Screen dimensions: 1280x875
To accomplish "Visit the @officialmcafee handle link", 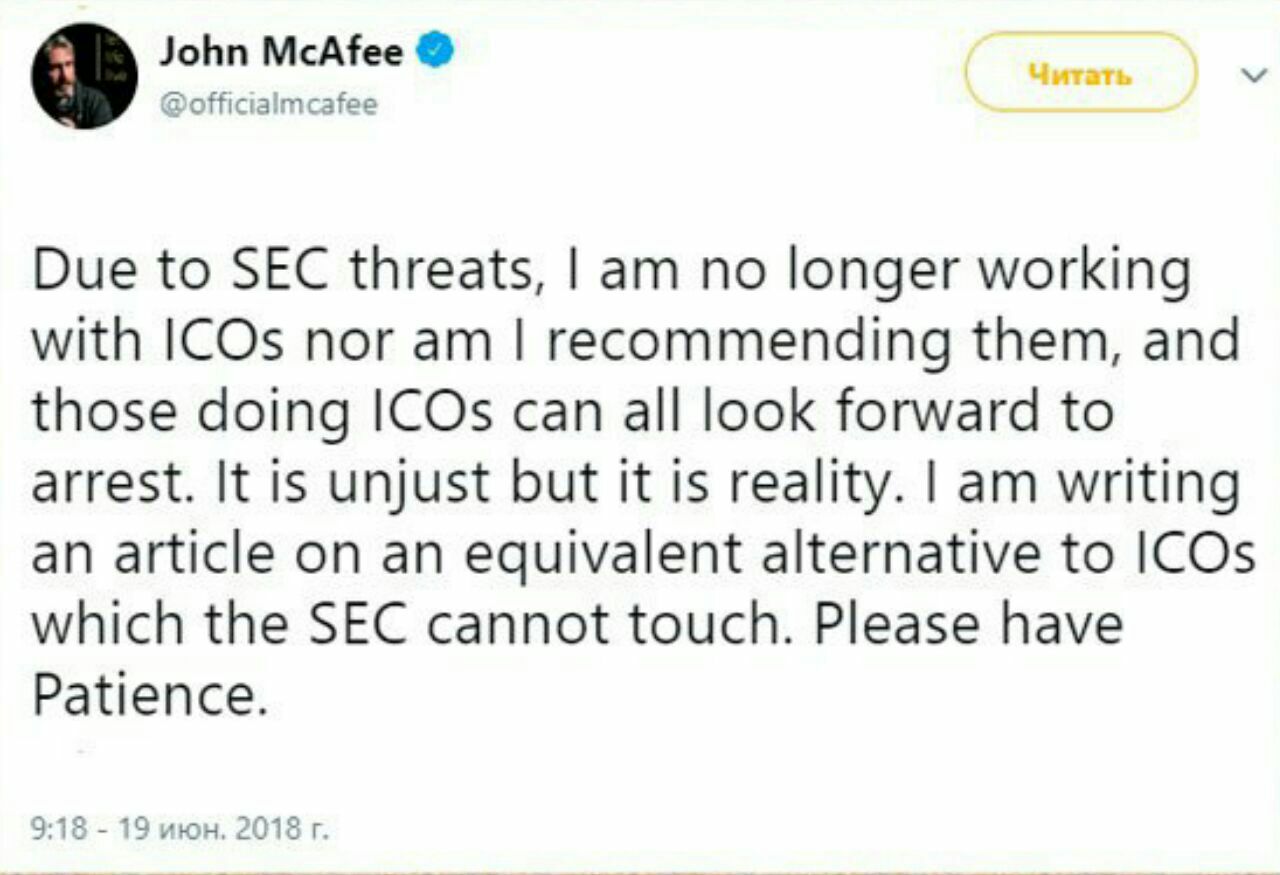I will pos(269,104).
